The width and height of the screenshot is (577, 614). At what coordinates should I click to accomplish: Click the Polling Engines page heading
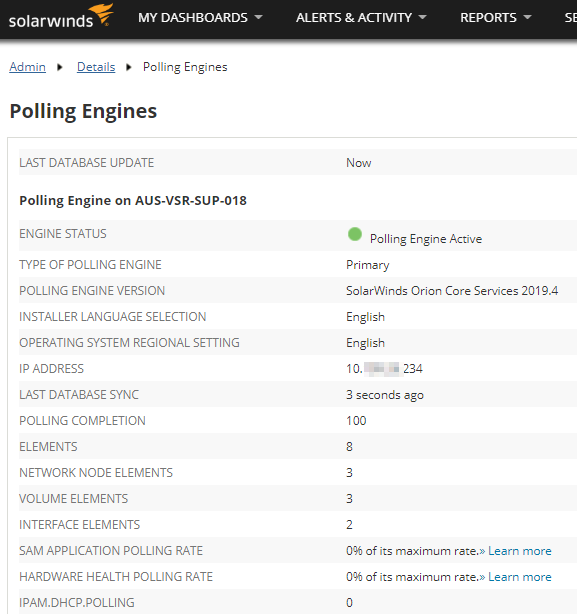(83, 111)
